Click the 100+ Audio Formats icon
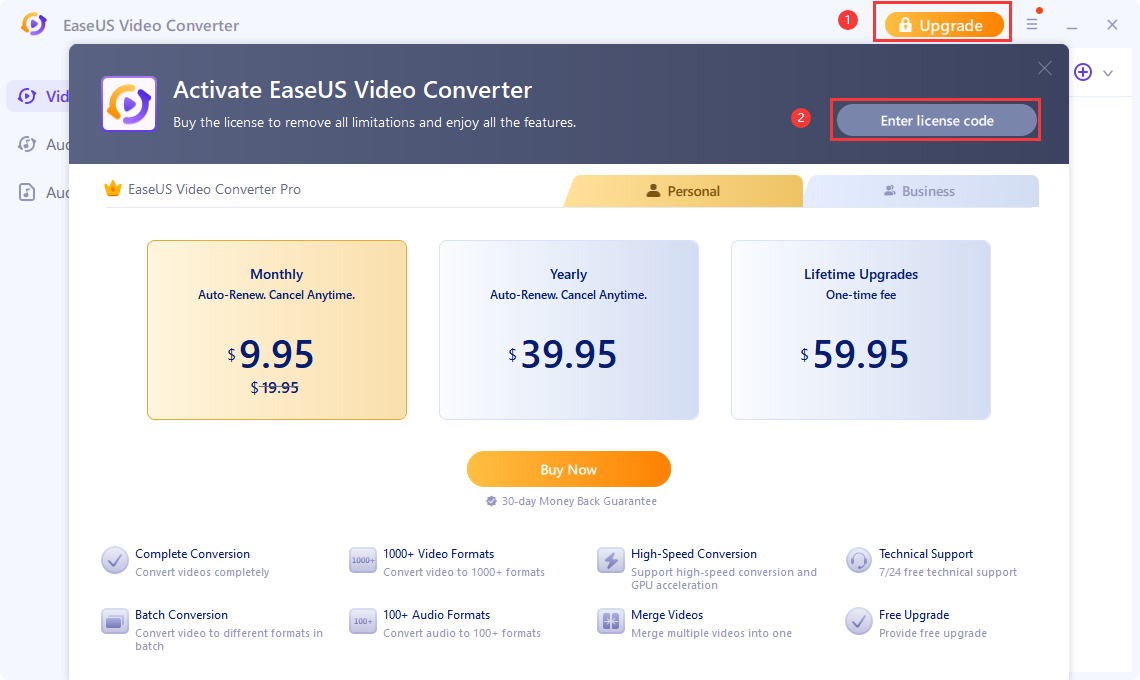The width and height of the screenshot is (1140, 680). tap(363, 622)
